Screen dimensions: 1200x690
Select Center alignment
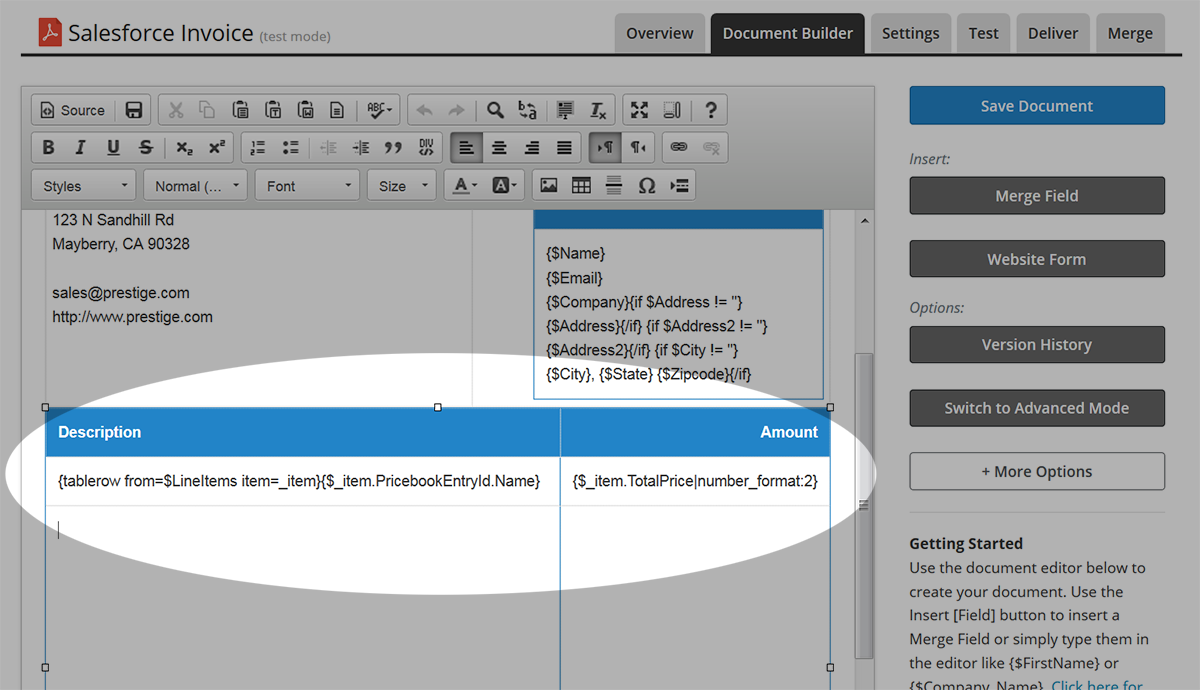[x=499, y=147]
